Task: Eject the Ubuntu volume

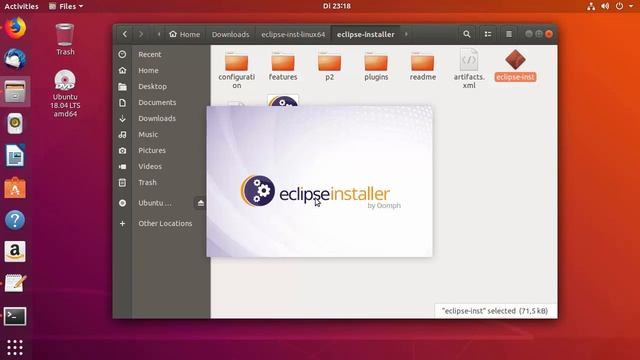Action: pyautogui.click(x=200, y=203)
